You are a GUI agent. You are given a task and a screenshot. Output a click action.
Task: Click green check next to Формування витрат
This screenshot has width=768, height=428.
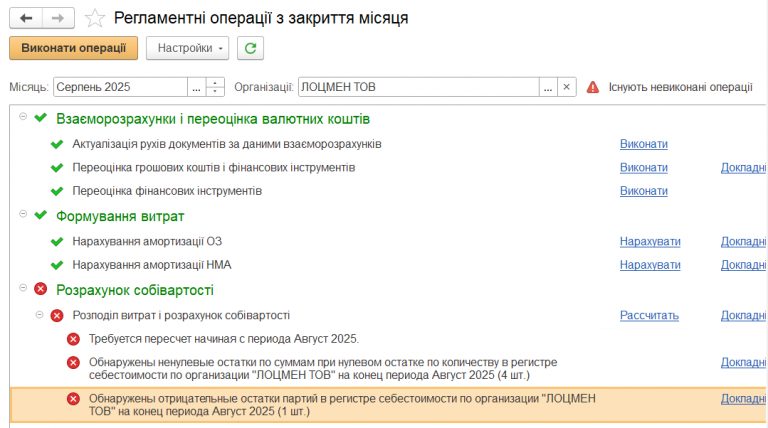pyautogui.click(x=41, y=215)
